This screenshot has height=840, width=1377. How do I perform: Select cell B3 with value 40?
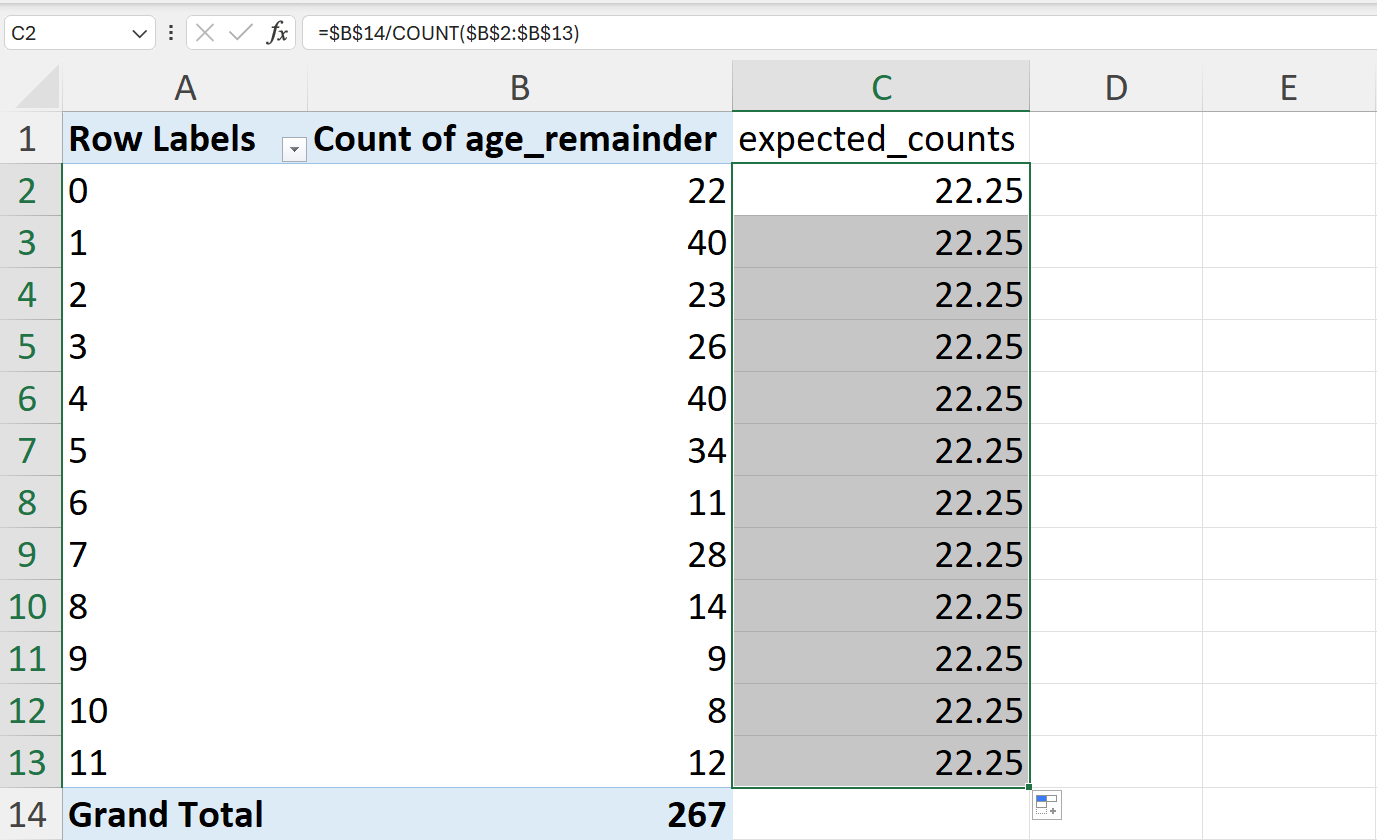tap(520, 242)
